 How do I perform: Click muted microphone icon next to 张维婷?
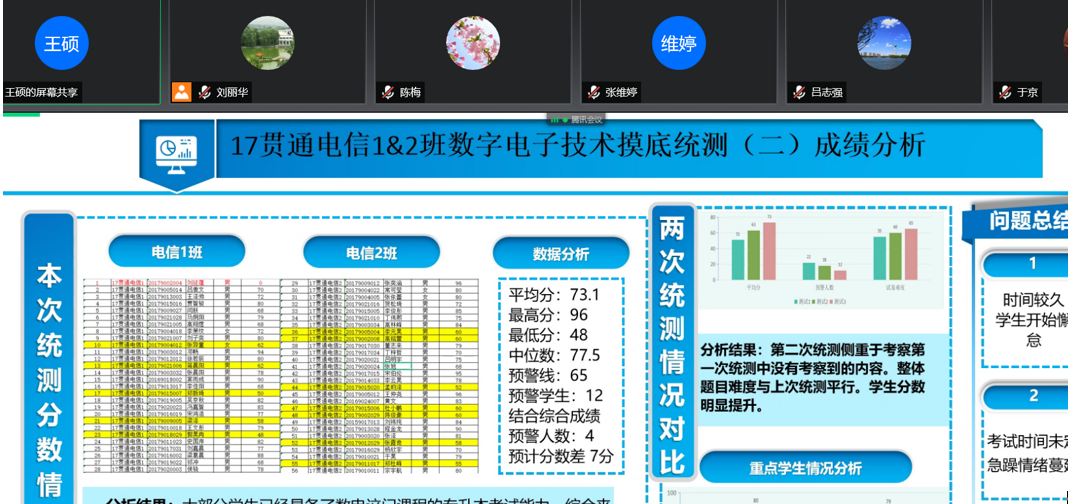[594, 92]
